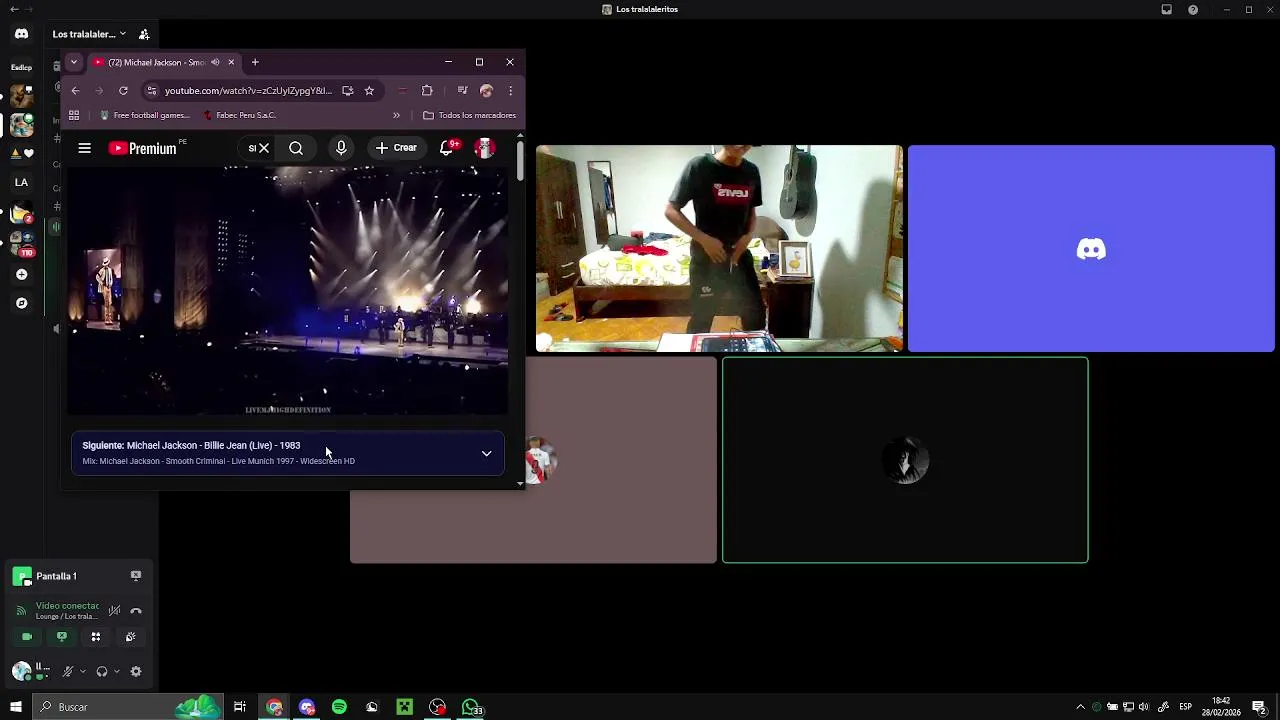Open YouTube account avatar menu
The image size is (1280, 720).
(484, 148)
